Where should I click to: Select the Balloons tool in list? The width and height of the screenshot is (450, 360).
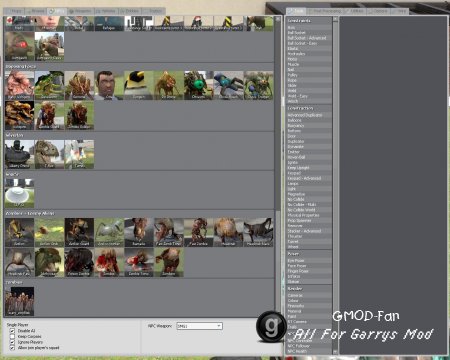click(x=309, y=120)
